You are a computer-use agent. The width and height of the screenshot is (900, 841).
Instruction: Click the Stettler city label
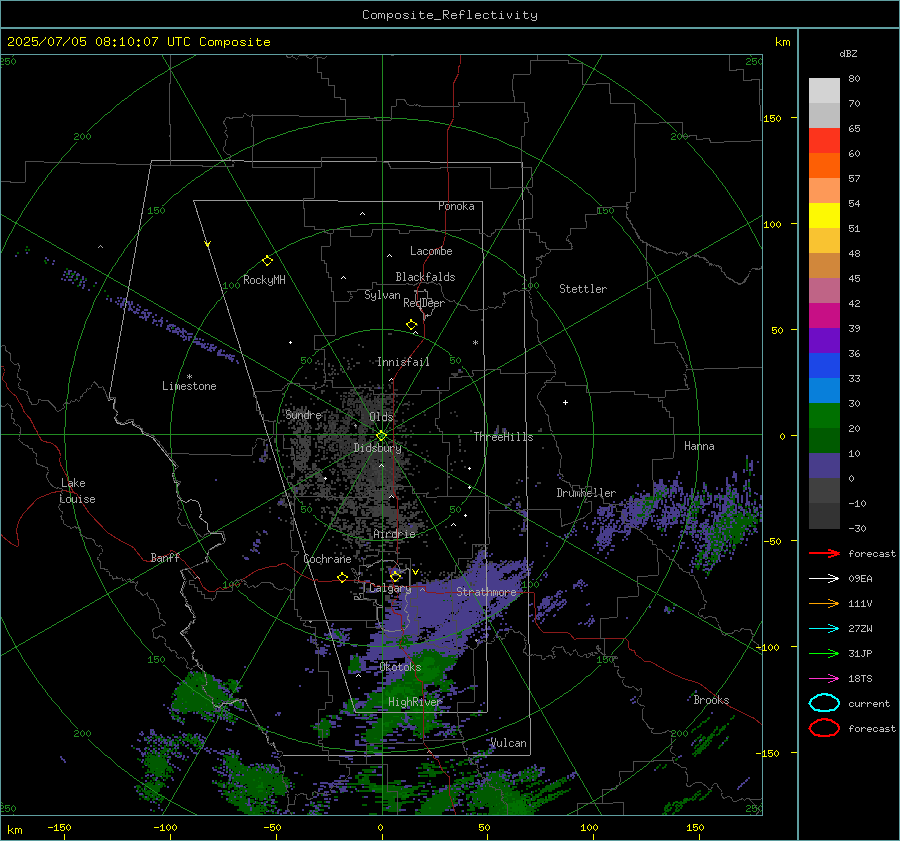click(583, 289)
